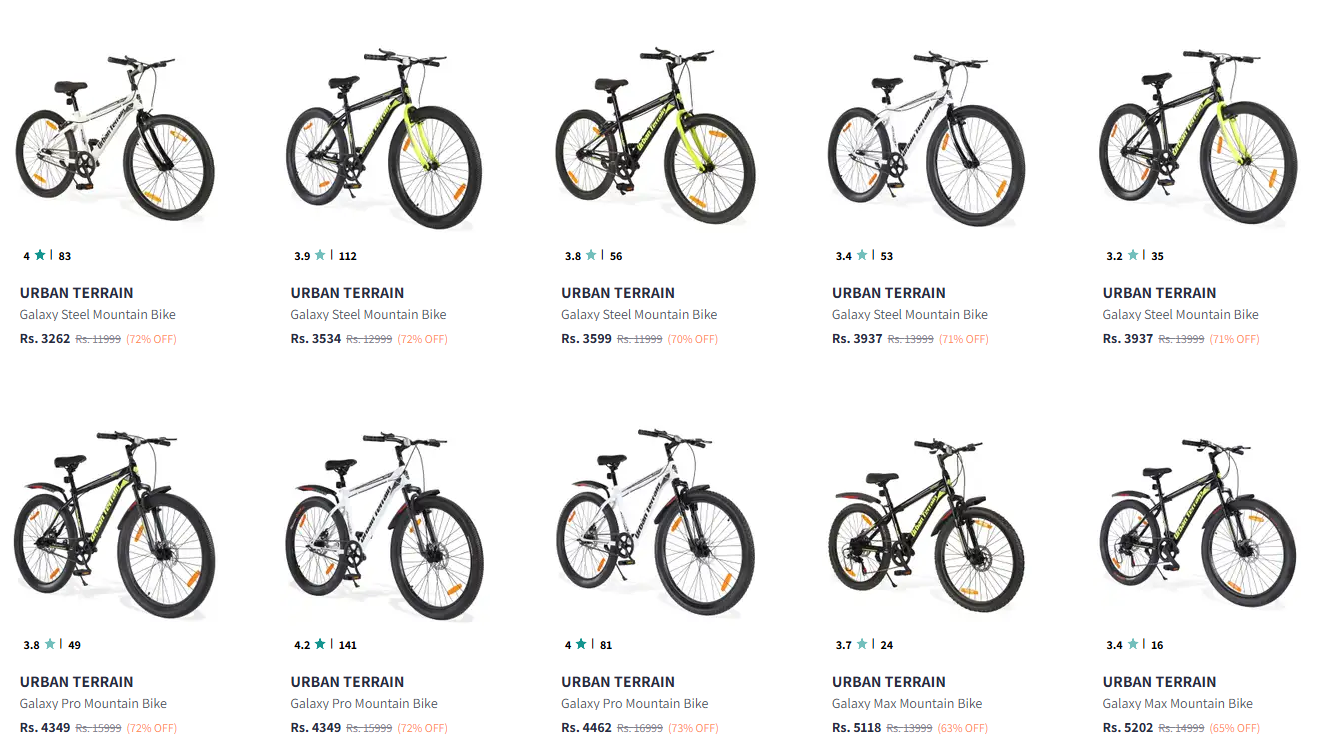Image resolution: width=1321 pixels, height=748 pixels.
Task: Click the rating star with 56 reviews
Action: tap(591, 255)
